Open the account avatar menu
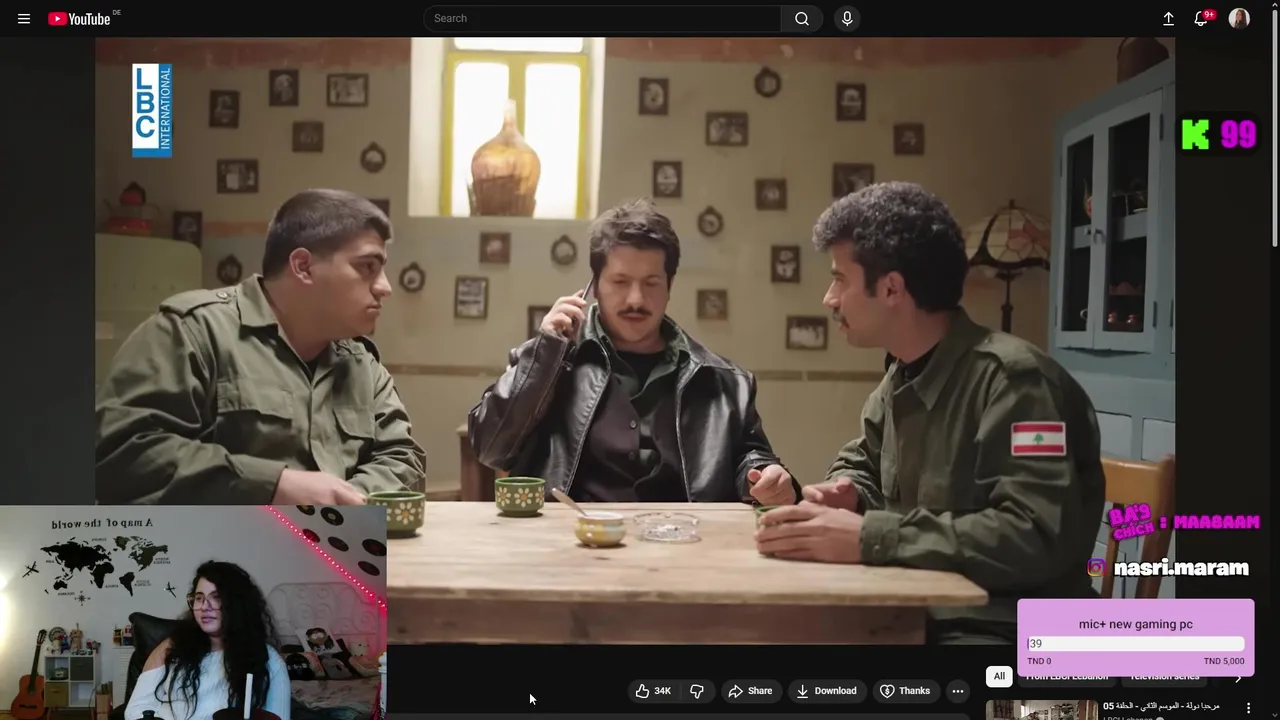Screen dimensions: 1280x720 (x=1239, y=18)
